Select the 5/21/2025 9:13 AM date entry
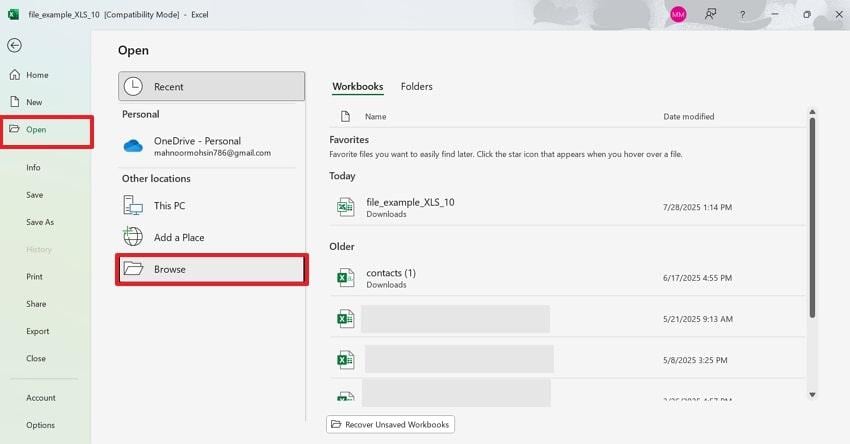 698,319
